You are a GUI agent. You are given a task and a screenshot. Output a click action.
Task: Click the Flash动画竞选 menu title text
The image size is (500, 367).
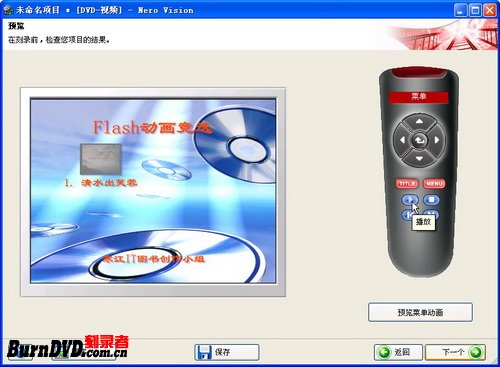[x=152, y=127]
